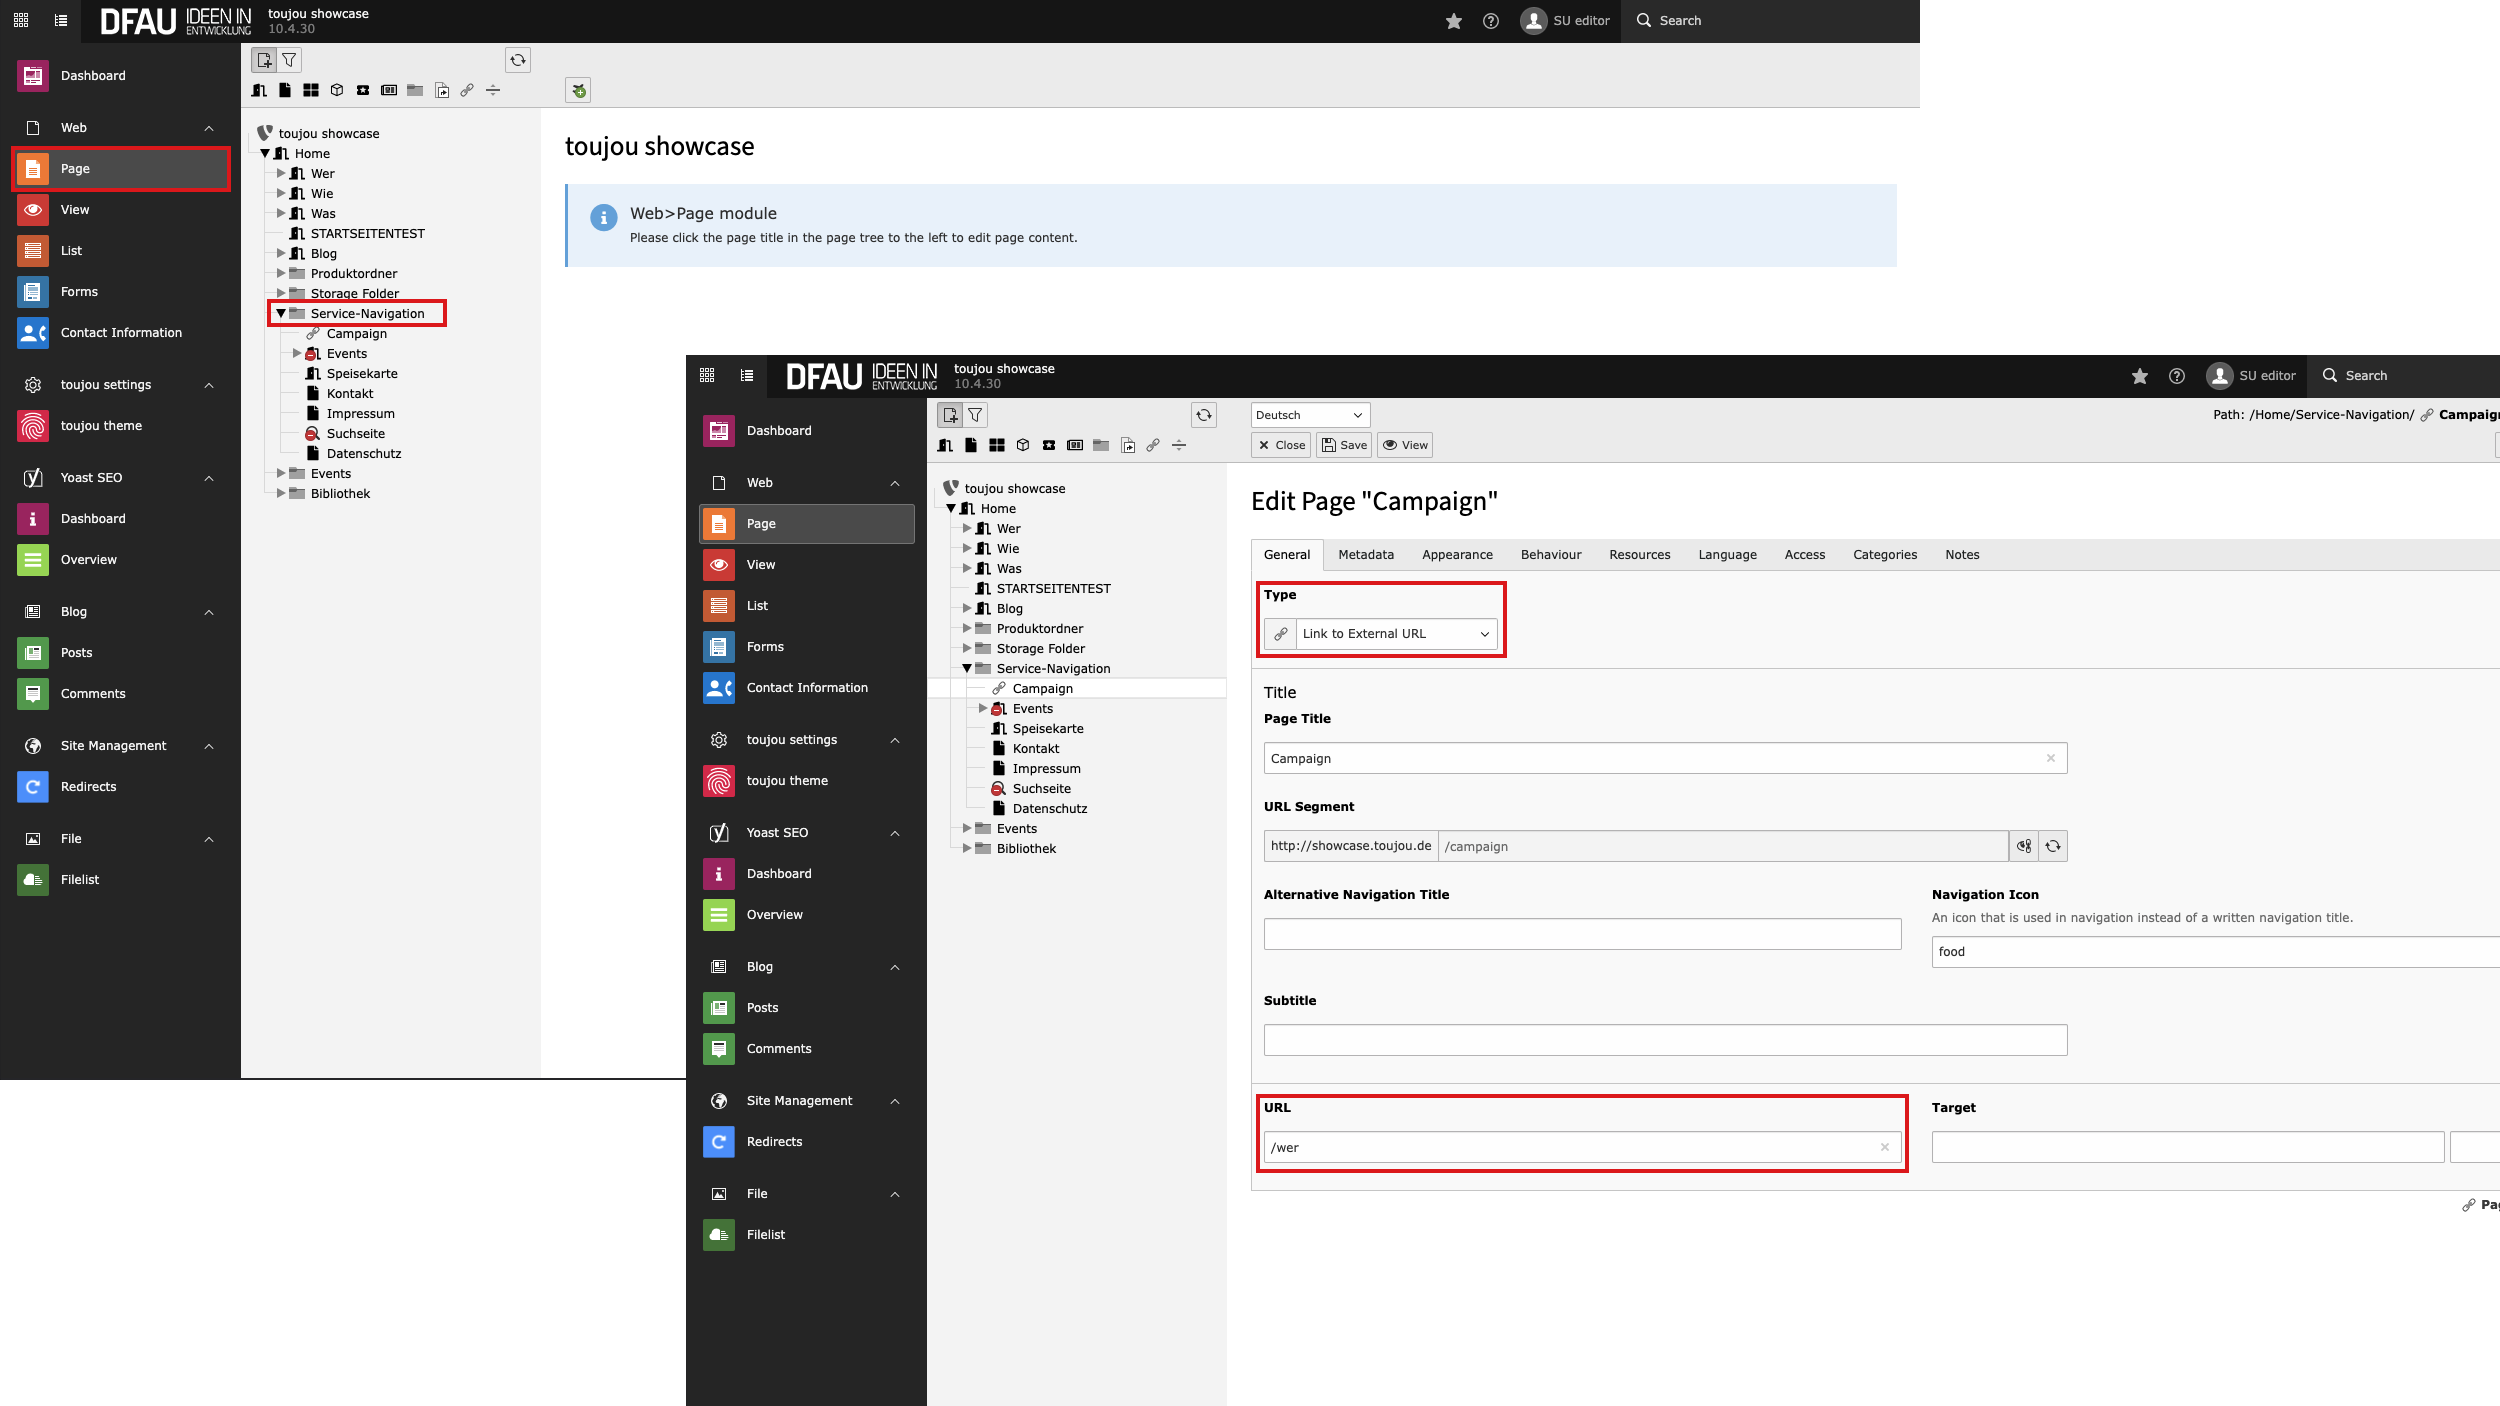Screen dimensions: 2500x1406
Task: Switch to the Appearance tab
Action: (1457, 554)
